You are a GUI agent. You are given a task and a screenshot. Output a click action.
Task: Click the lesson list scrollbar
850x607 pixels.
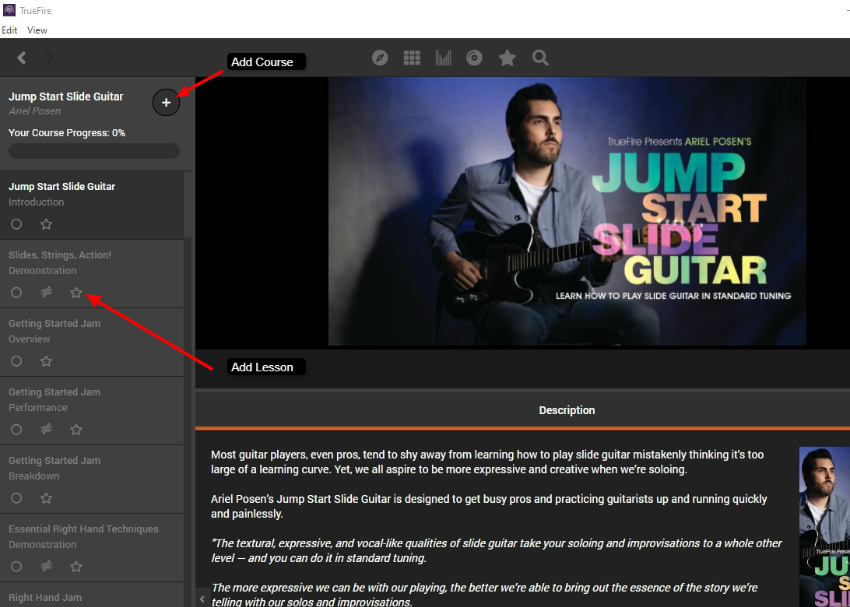coord(188,205)
